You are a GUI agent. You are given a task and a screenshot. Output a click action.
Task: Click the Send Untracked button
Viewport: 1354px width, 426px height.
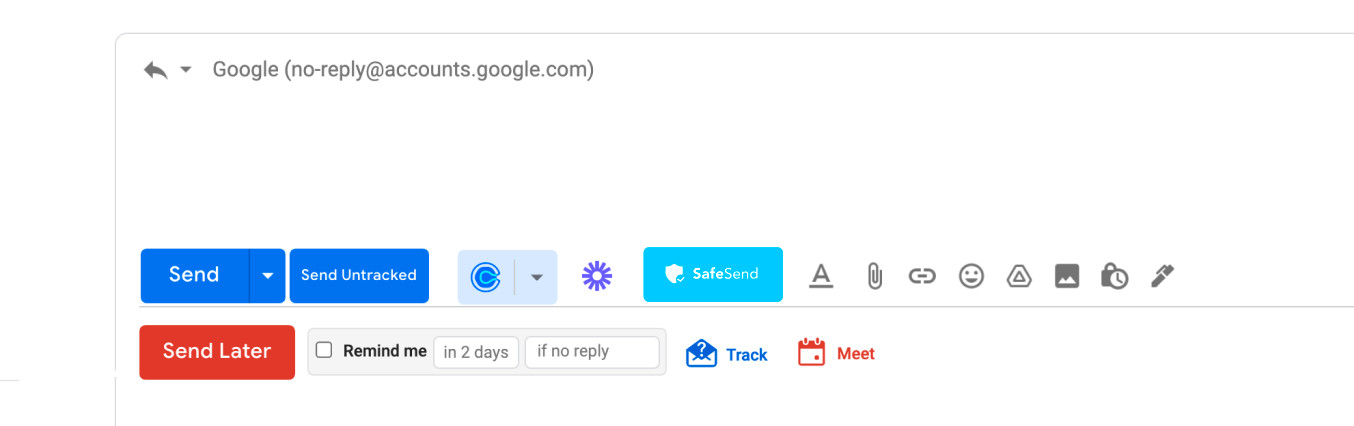359,276
